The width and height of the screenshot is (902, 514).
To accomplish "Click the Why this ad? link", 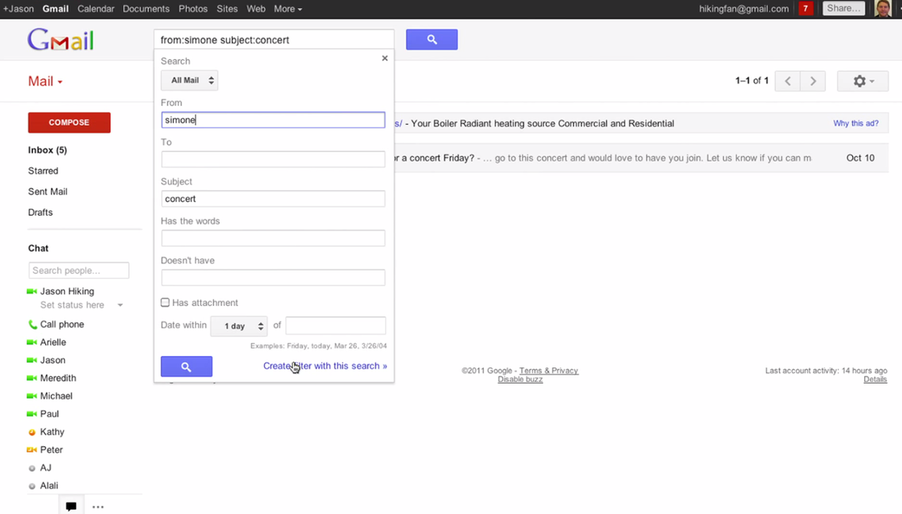I will 855,123.
